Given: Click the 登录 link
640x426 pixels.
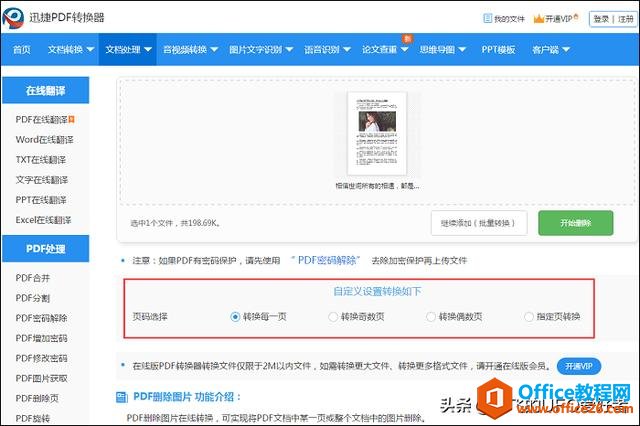Looking at the screenshot, I should 601,19.
